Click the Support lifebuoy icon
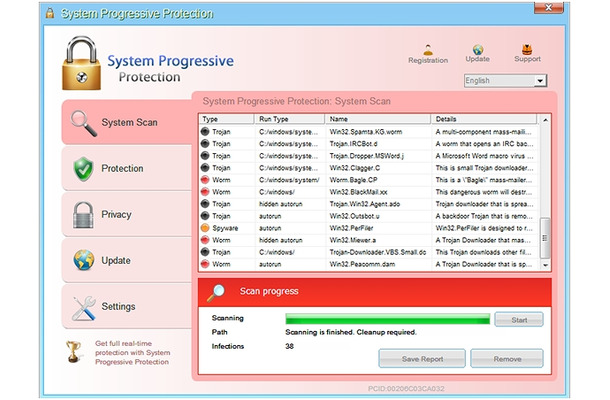 (527, 49)
